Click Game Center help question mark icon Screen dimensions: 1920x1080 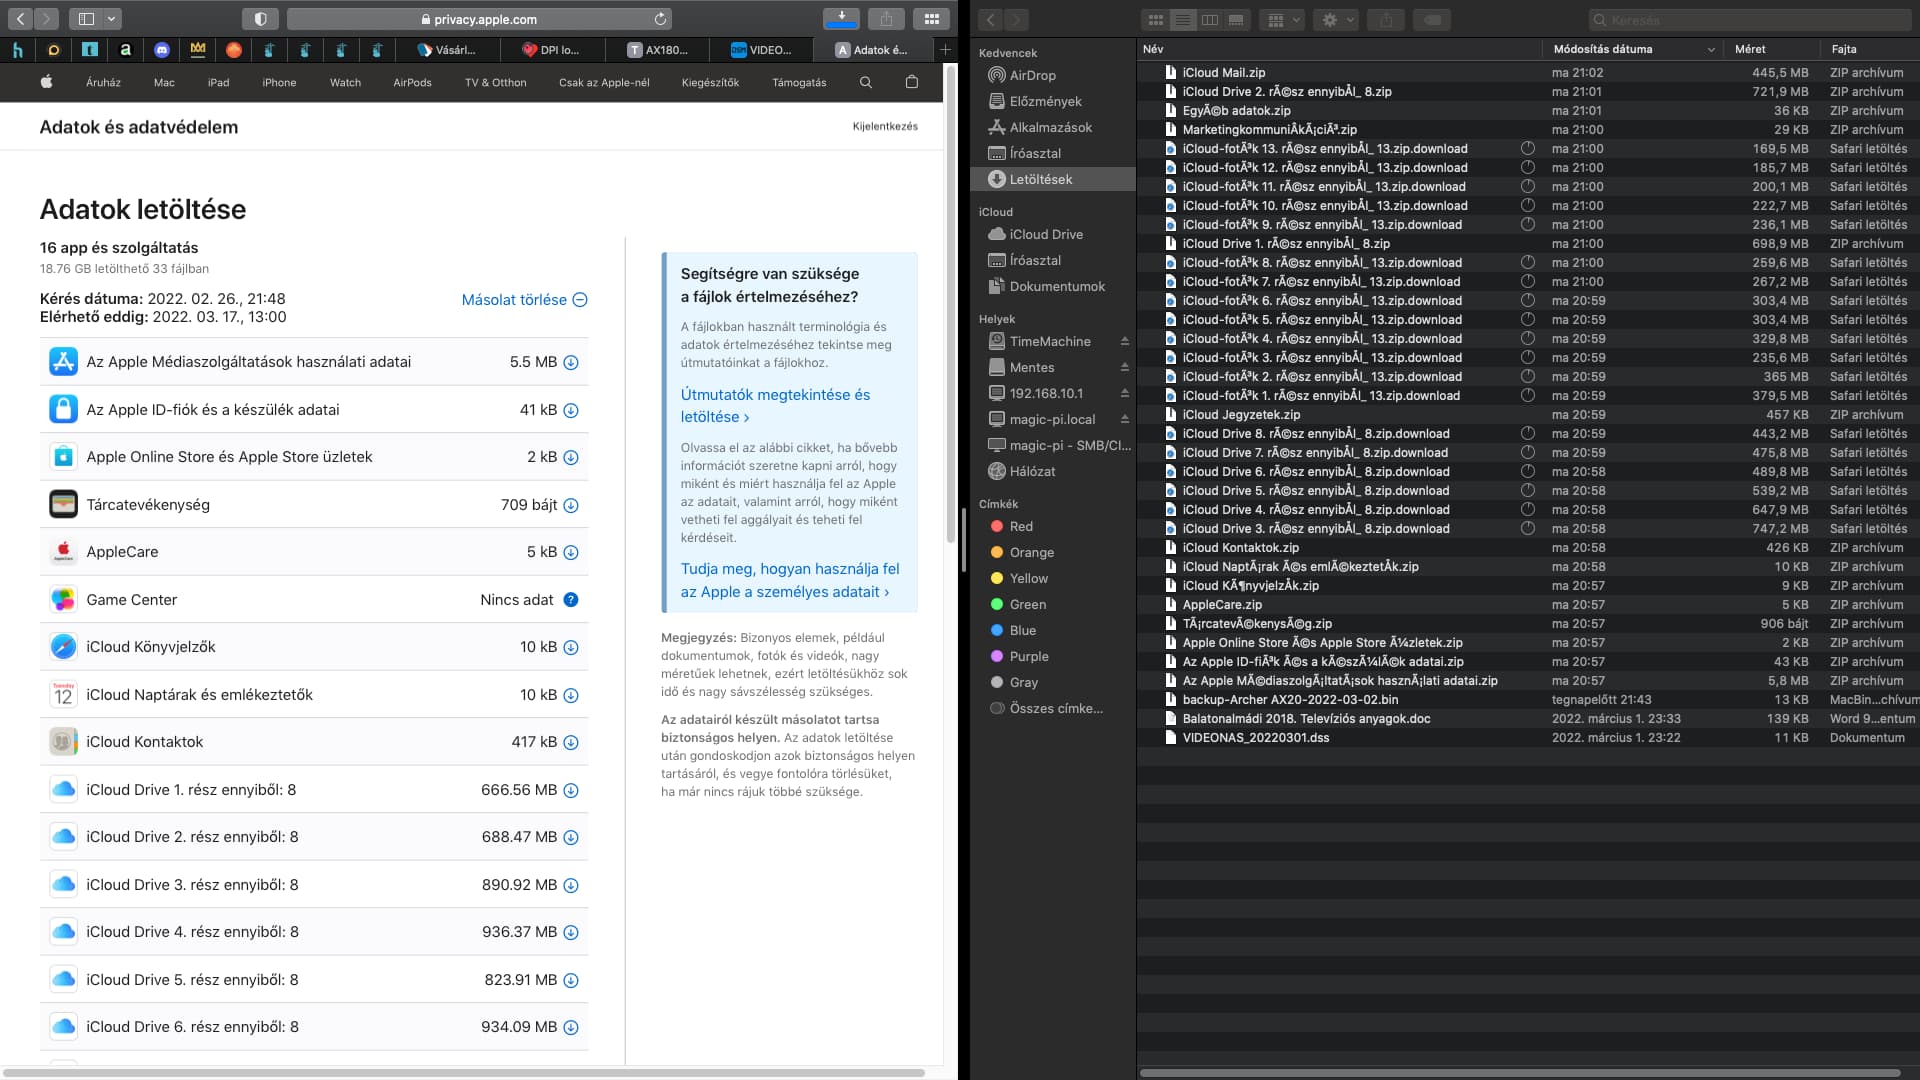(x=571, y=600)
